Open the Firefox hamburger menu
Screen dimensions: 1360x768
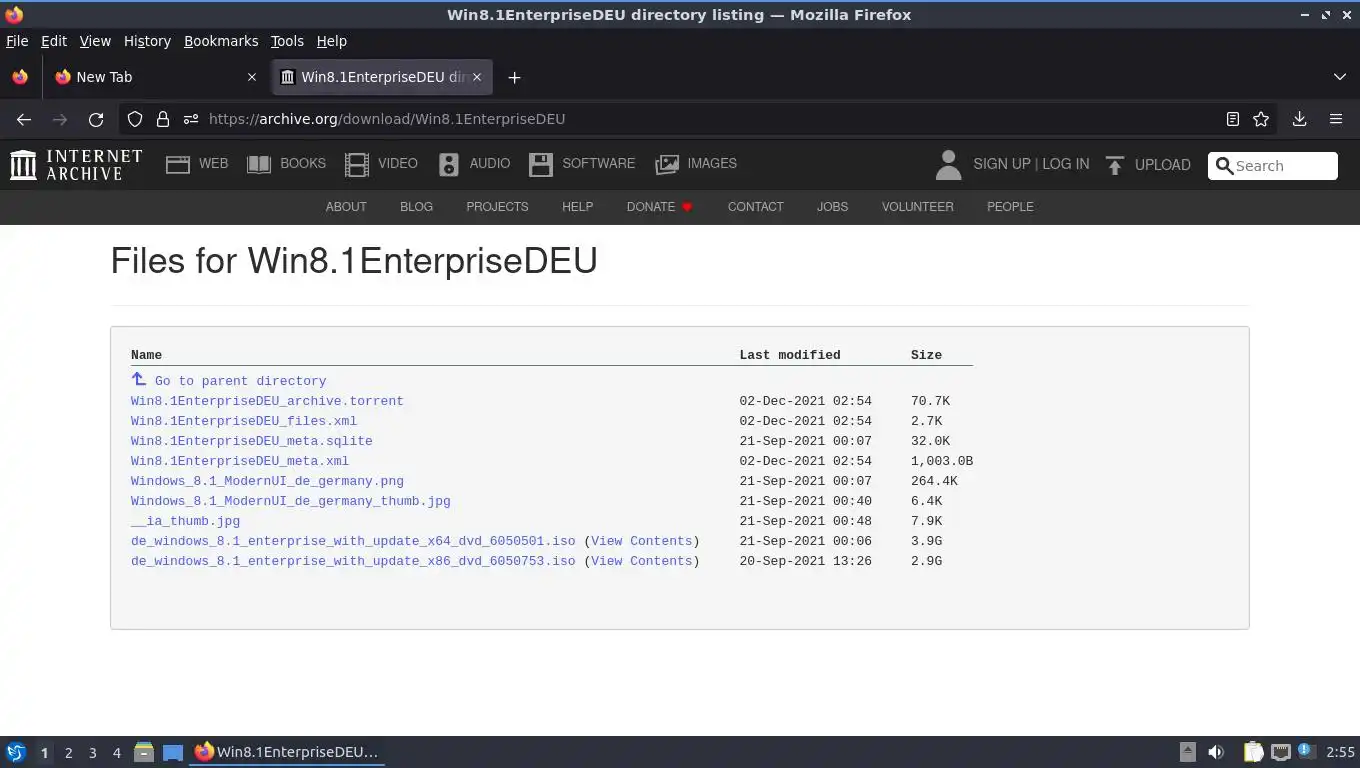[x=1336, y=119]
